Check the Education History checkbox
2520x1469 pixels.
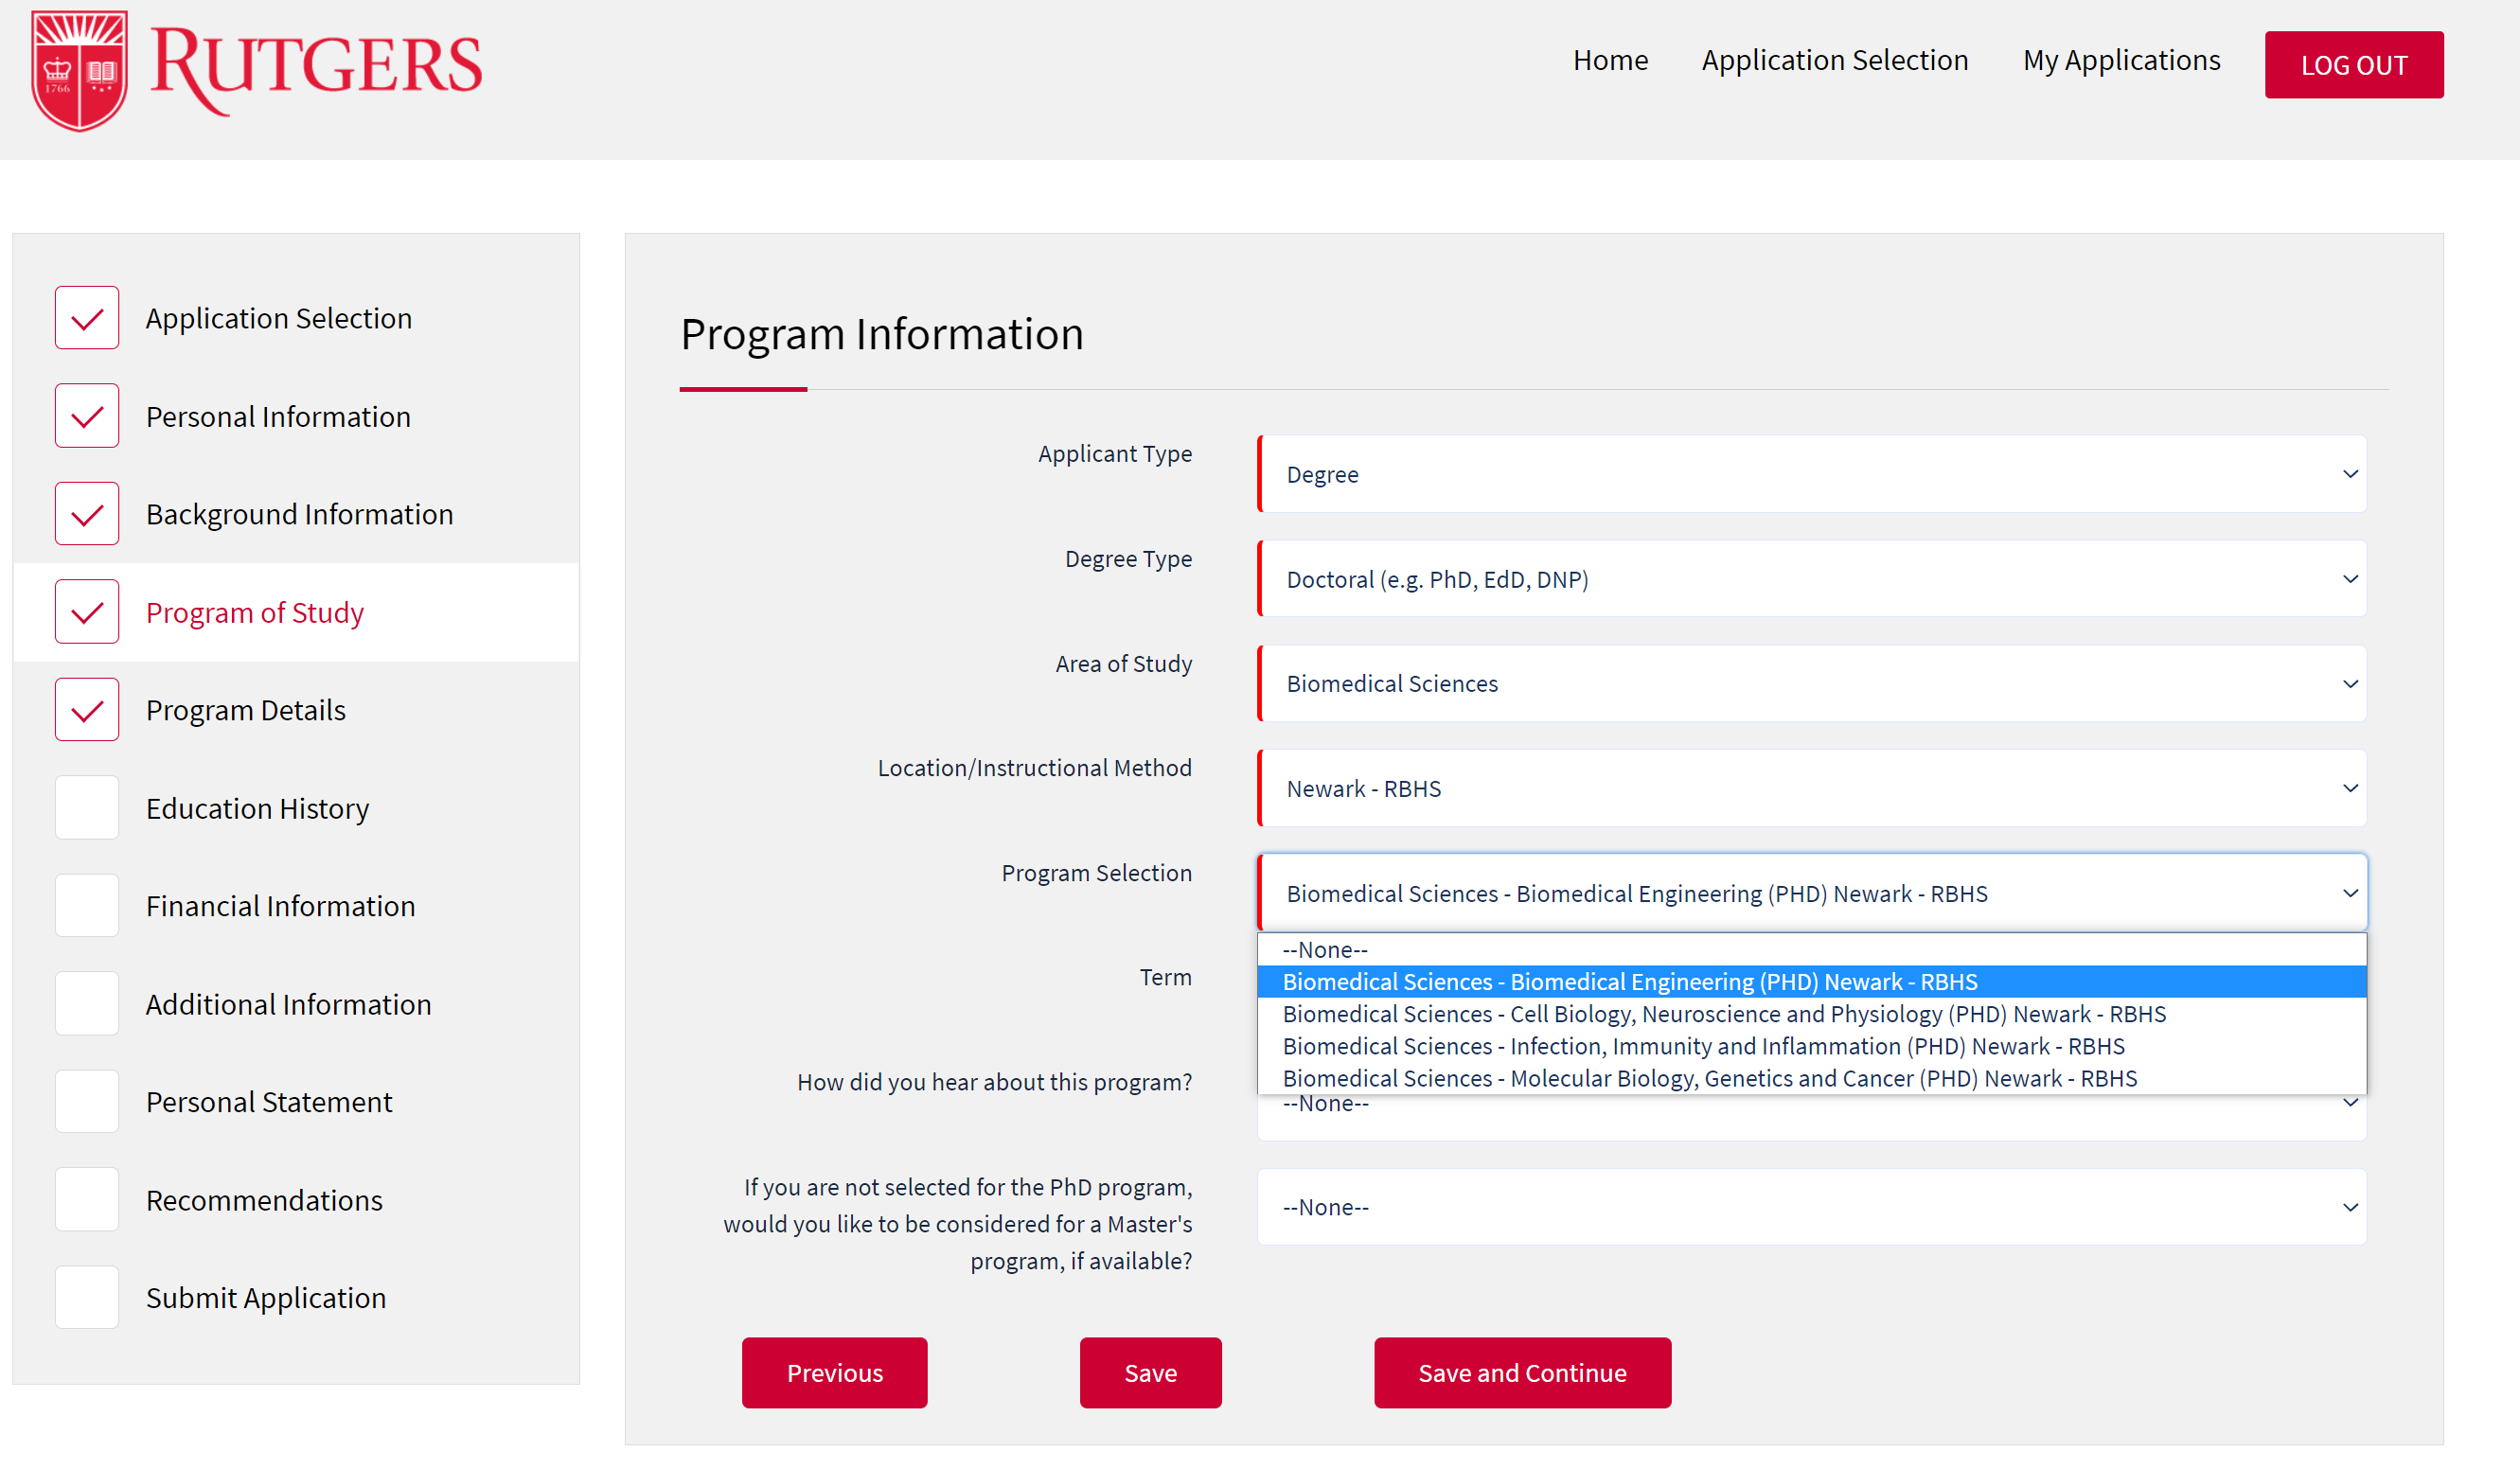point(87,806)
